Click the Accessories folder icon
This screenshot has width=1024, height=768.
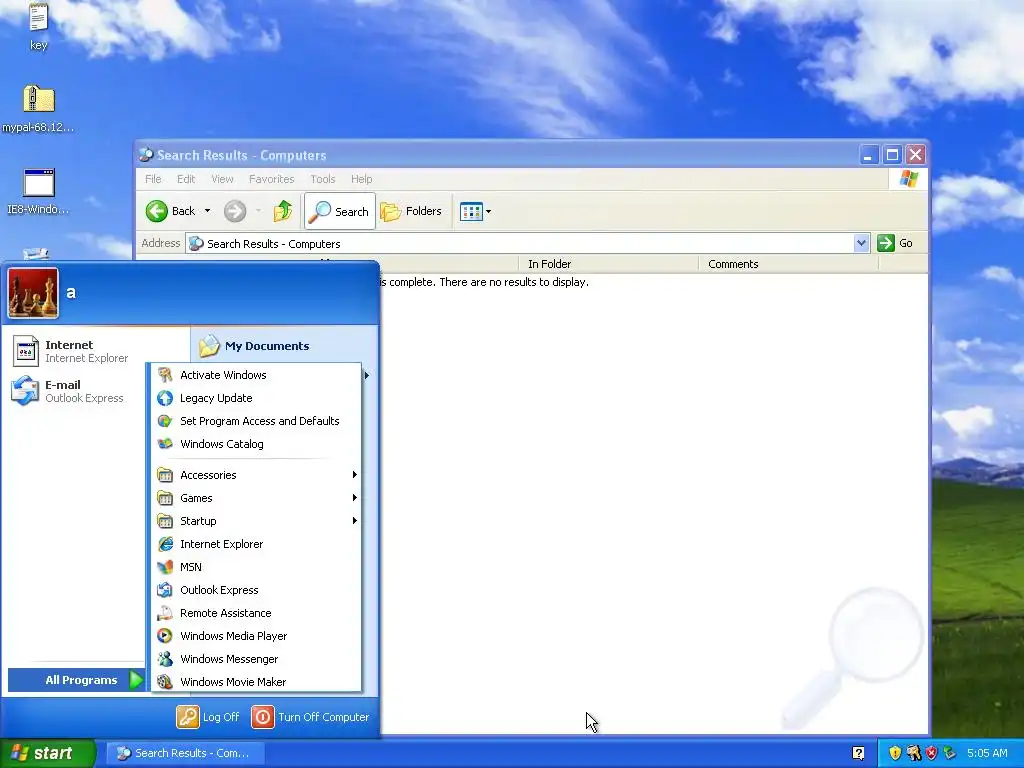pos(165,475)
